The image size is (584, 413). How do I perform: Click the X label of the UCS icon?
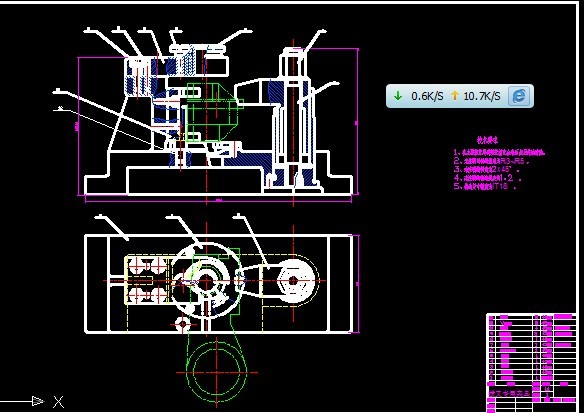click(58, 402)
